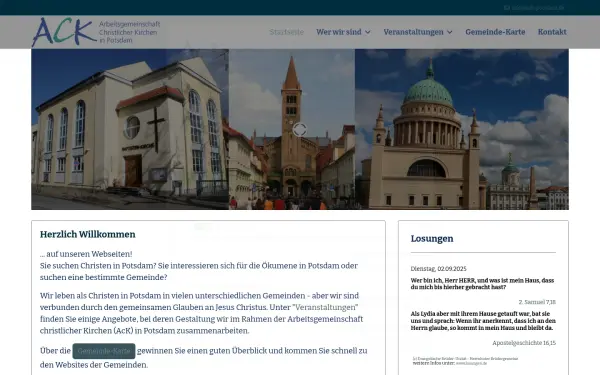This screenshot has height=375, width=600.
Task: Click the Losungen sidebar heading
Action: click(x=432, y=238)
